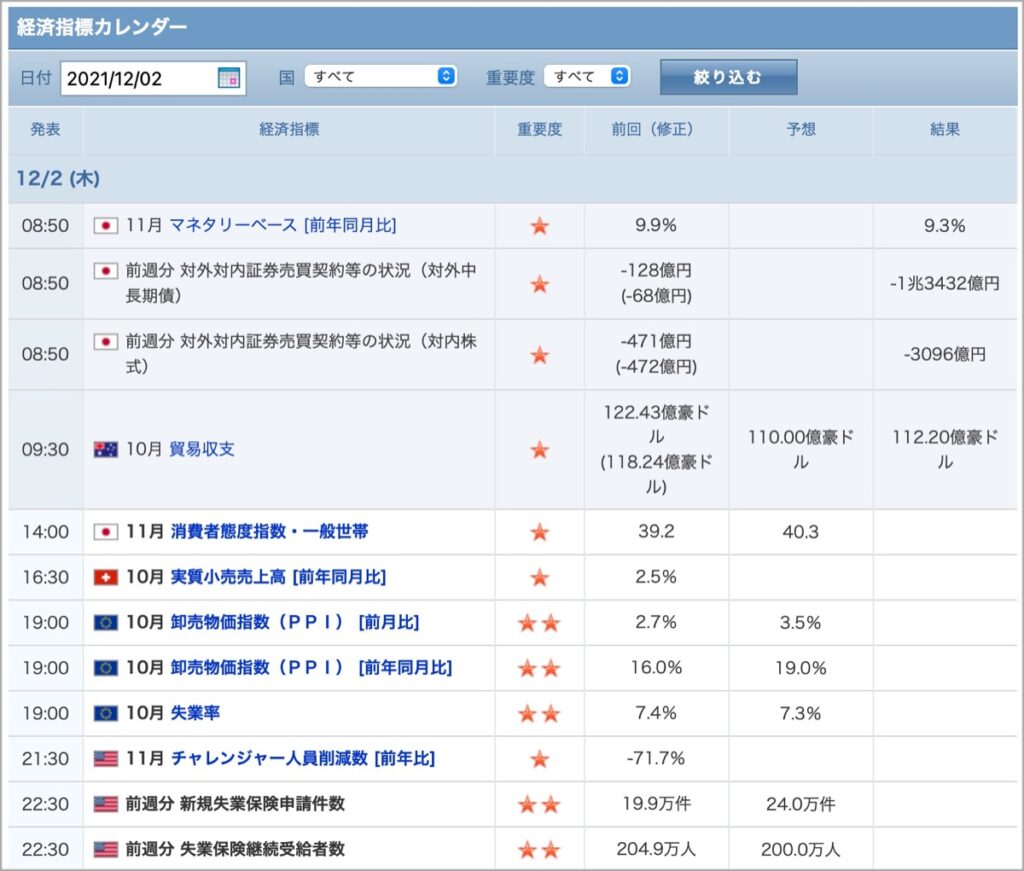
Task: Open the マネタリーベース [前年同月比] link
Action: point(283,225)
